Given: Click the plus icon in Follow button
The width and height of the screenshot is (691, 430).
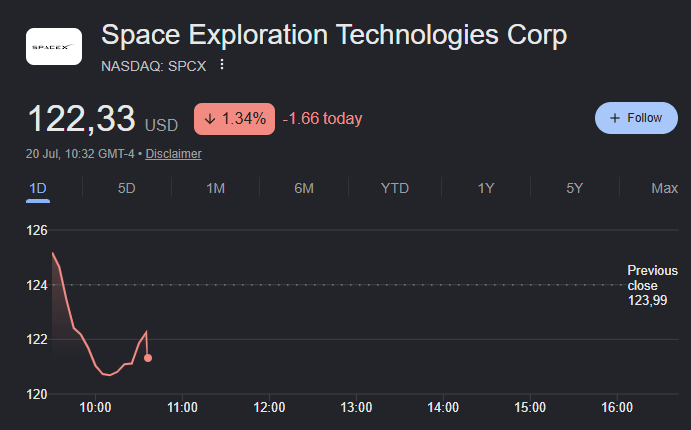Looking at the screenshot, I should click(x=614, y=118).
